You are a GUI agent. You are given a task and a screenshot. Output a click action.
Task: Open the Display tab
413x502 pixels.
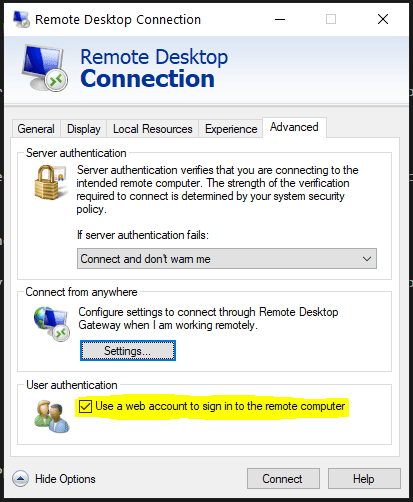[84, 129]
